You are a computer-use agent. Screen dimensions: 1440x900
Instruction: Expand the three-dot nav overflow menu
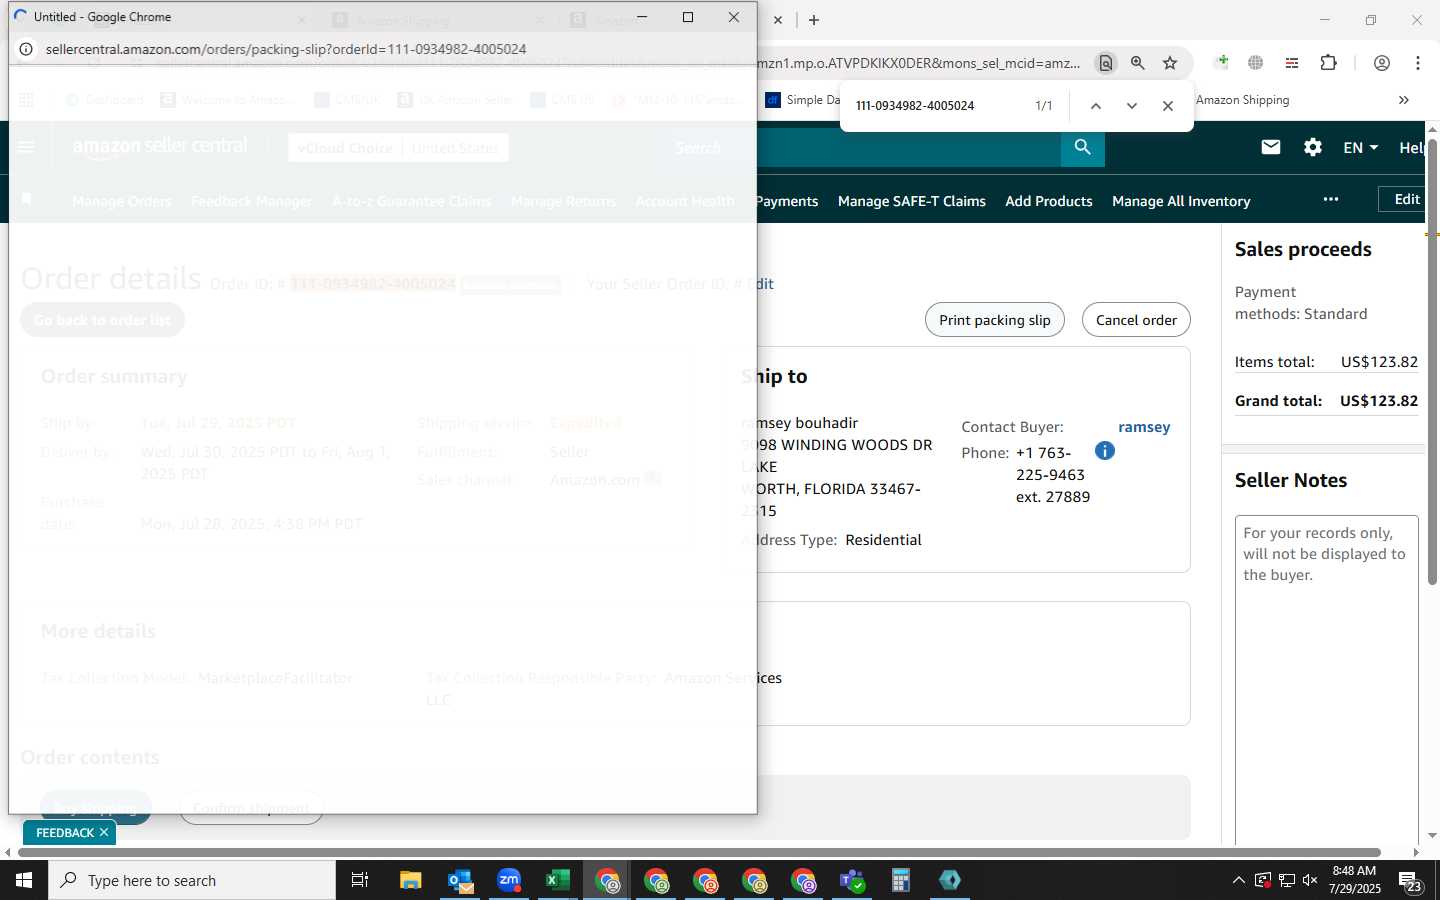(1331, 199)
